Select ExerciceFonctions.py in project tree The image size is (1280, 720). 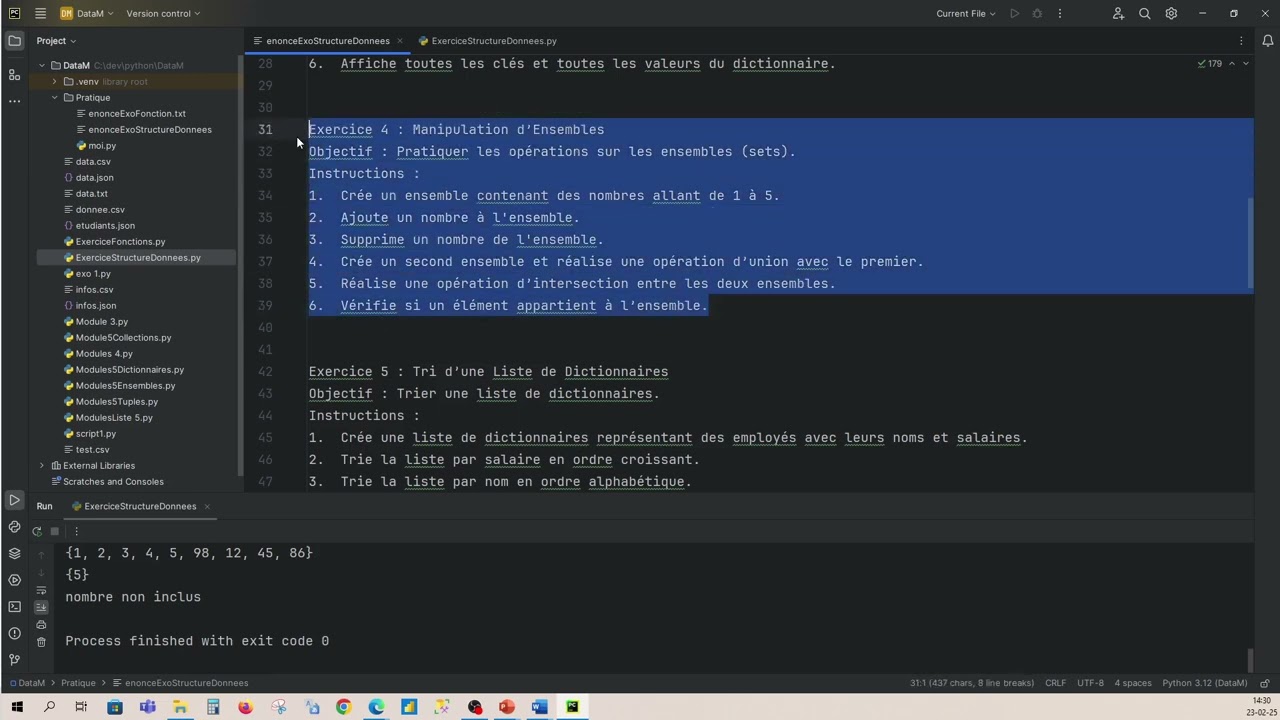click(x=120, y=241)
